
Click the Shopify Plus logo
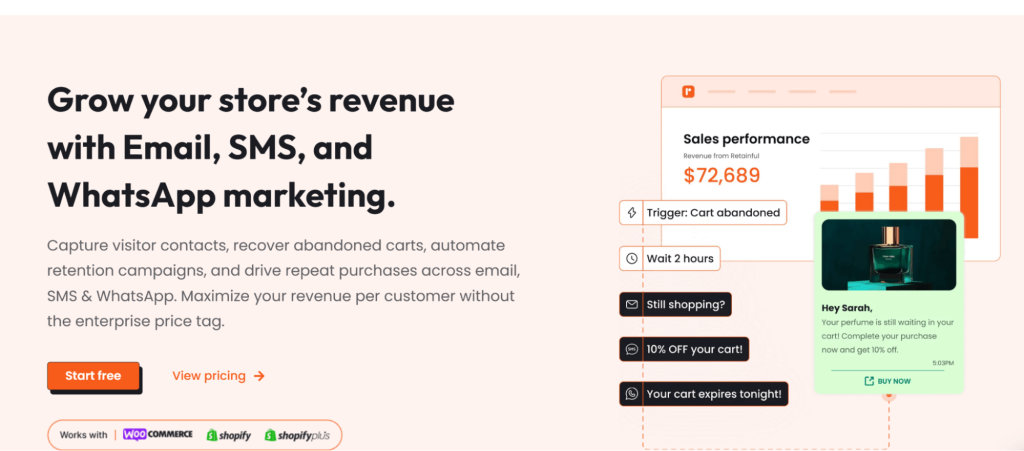point(298,435)
